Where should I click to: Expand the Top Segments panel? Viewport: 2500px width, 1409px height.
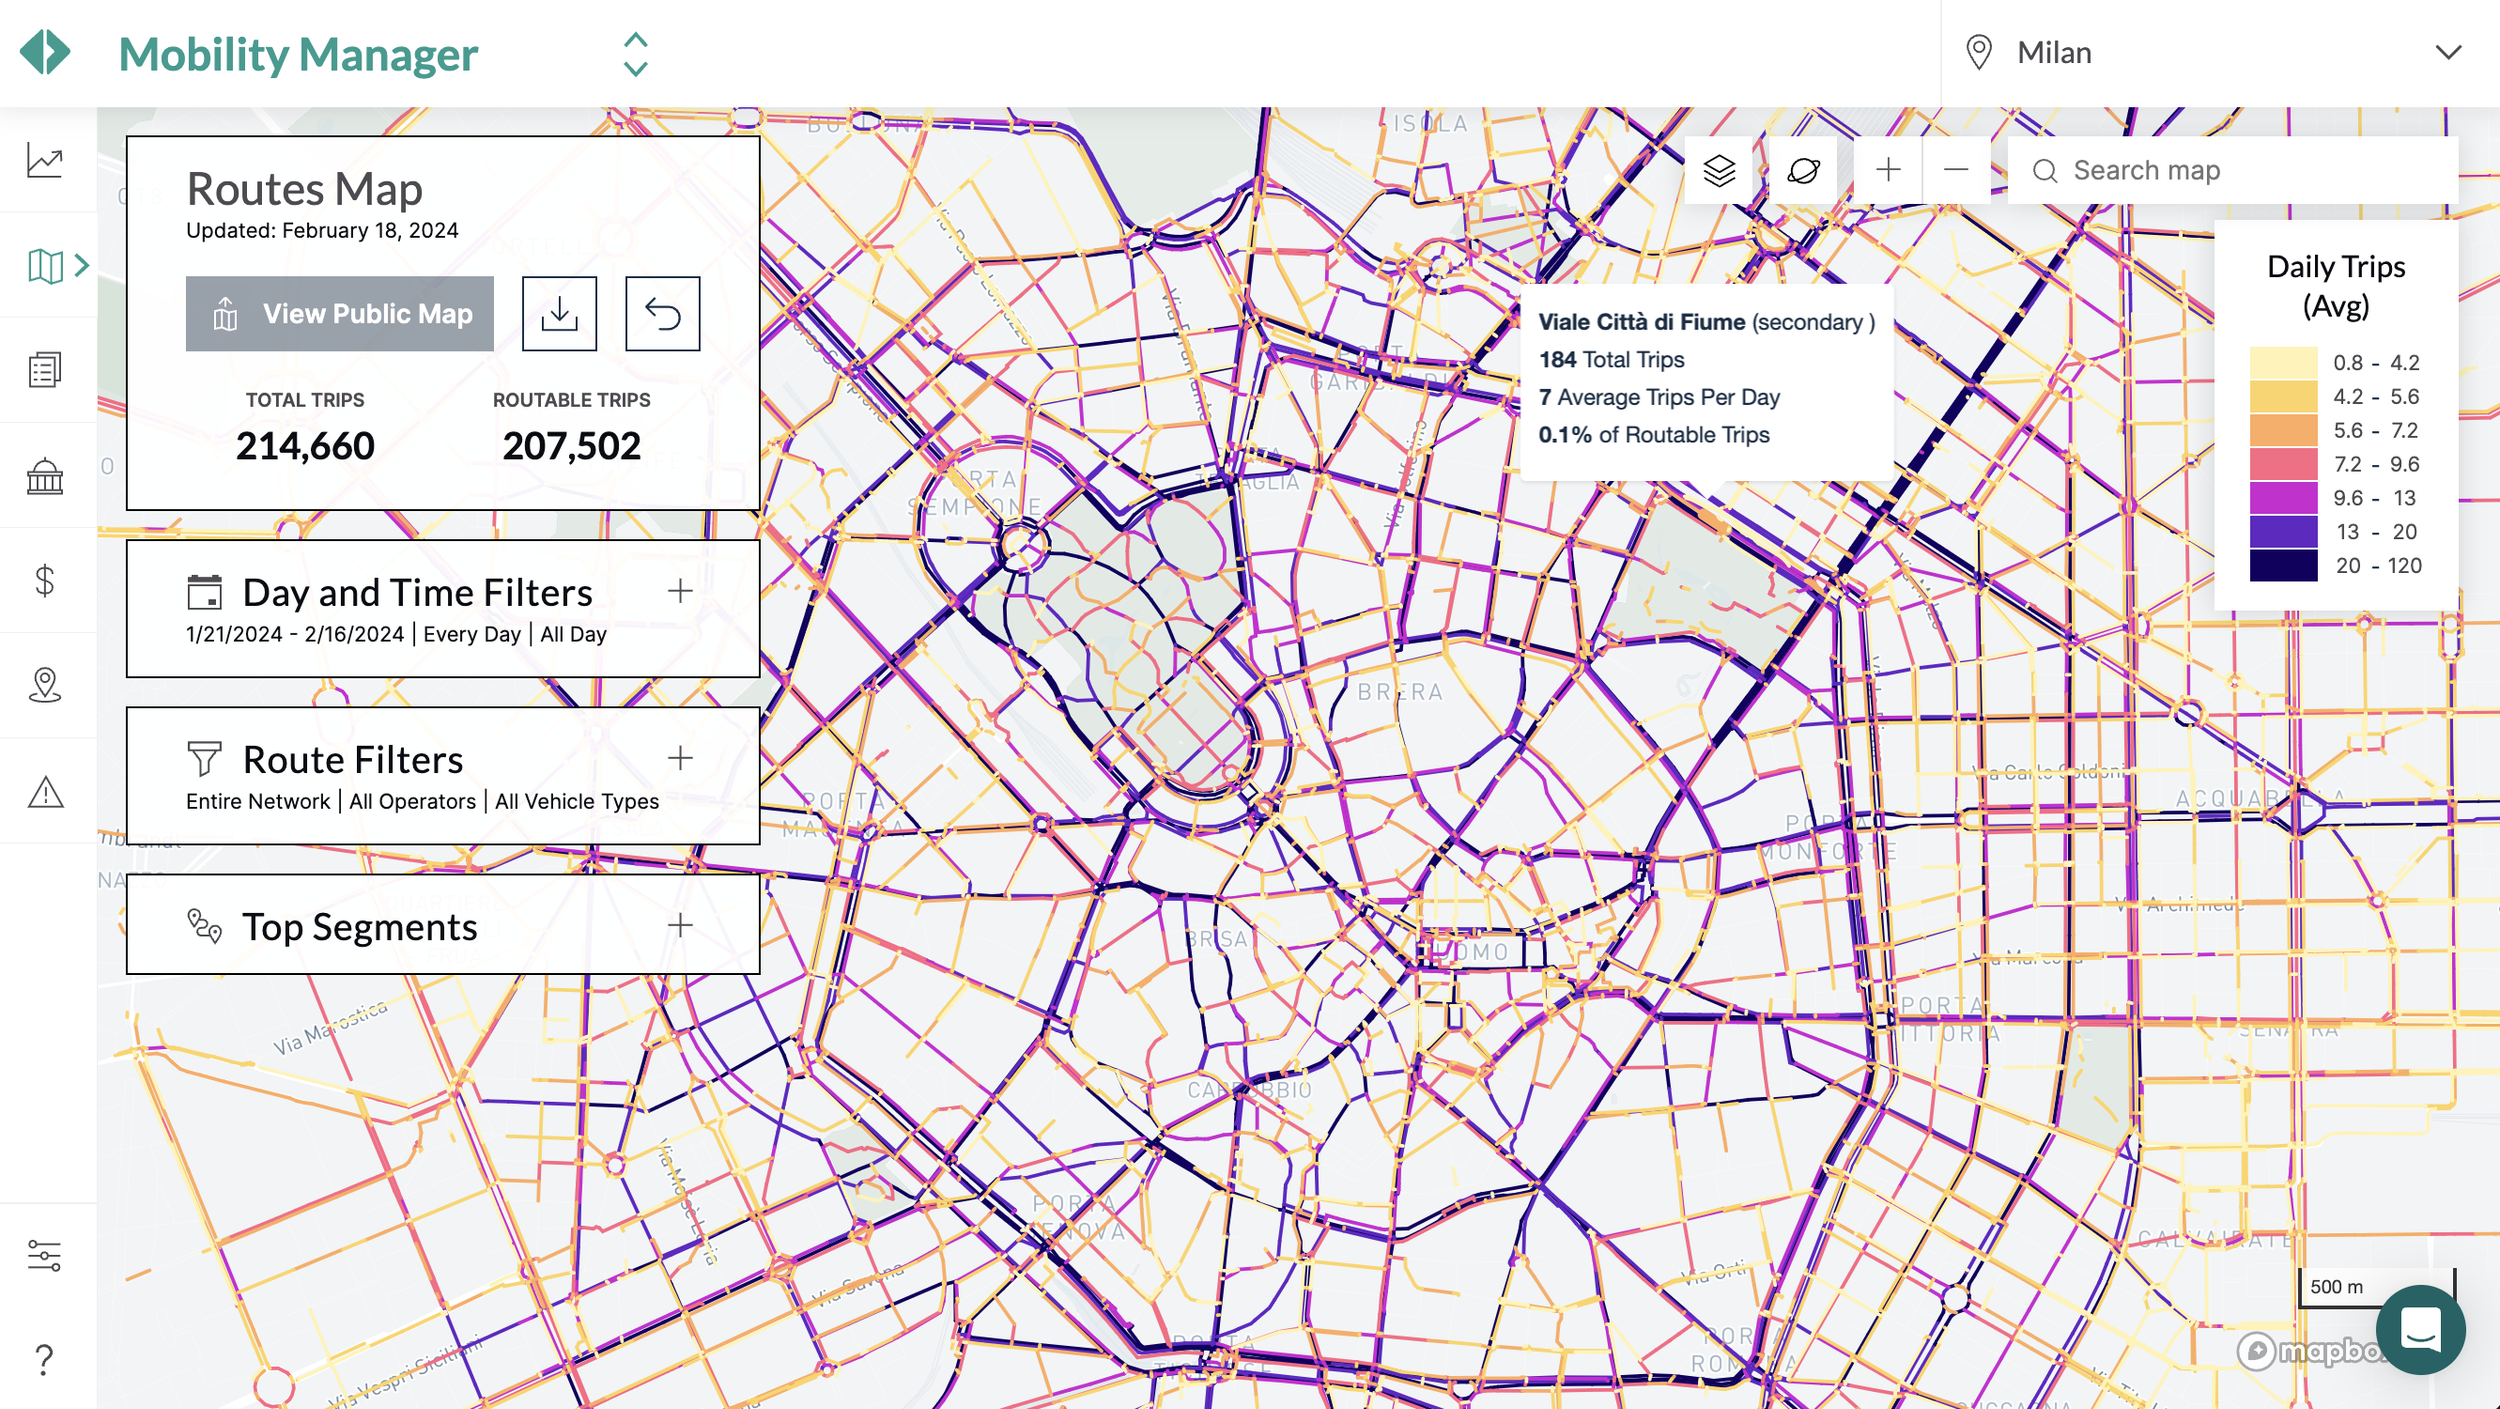point(680,925)
